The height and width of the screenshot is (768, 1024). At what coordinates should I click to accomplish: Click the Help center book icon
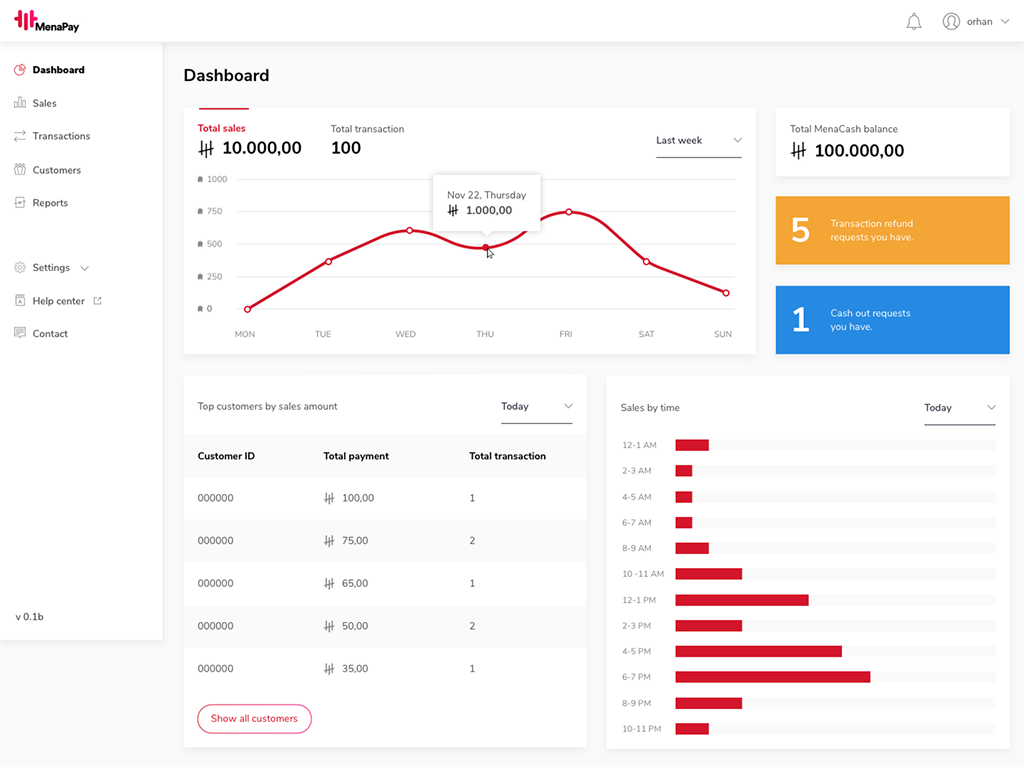point(20,300)
